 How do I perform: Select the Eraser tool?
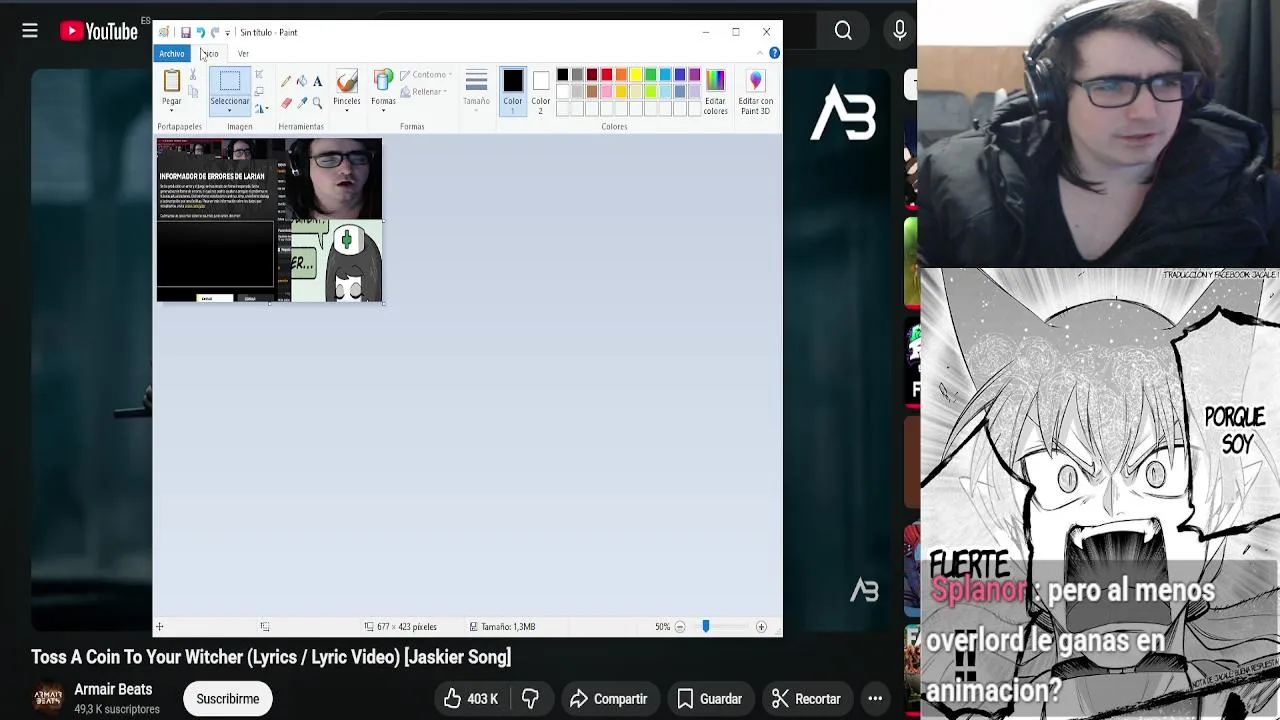pos(286,103)
